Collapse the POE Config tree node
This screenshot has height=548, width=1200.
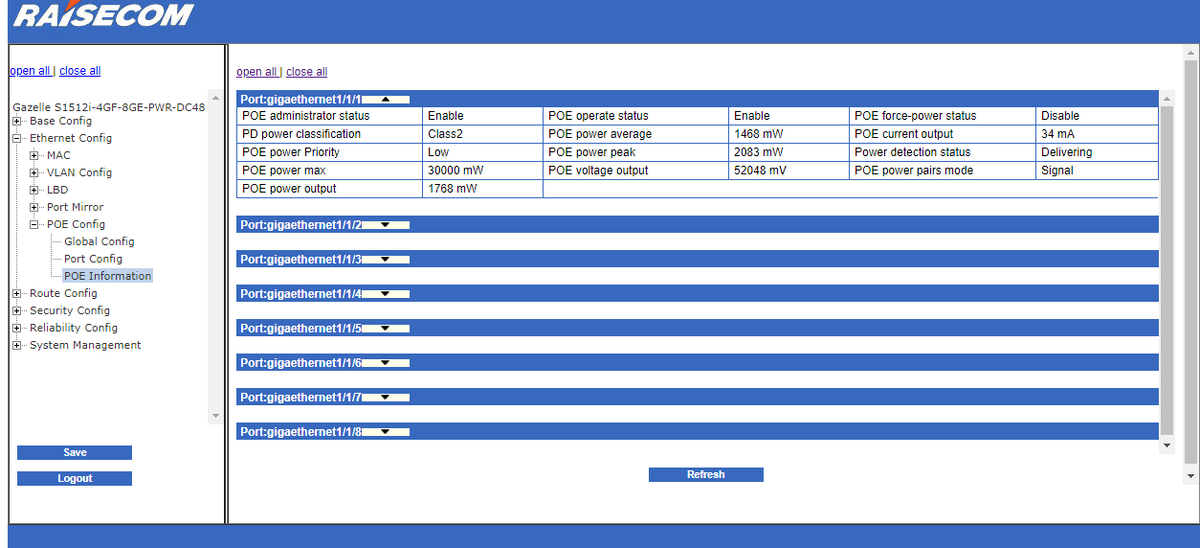tap(35, 224)
